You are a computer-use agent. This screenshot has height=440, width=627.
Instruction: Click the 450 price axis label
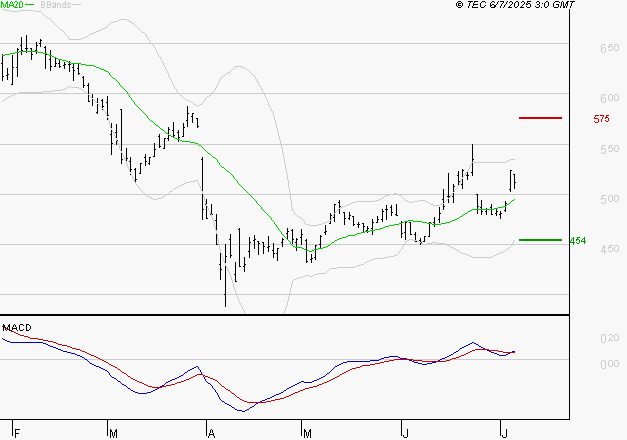click(609, 249)
